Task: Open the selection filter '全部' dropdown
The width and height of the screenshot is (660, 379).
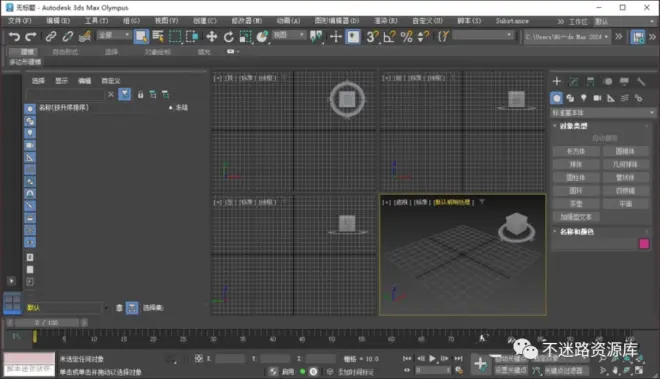Action: pos(114,35)
